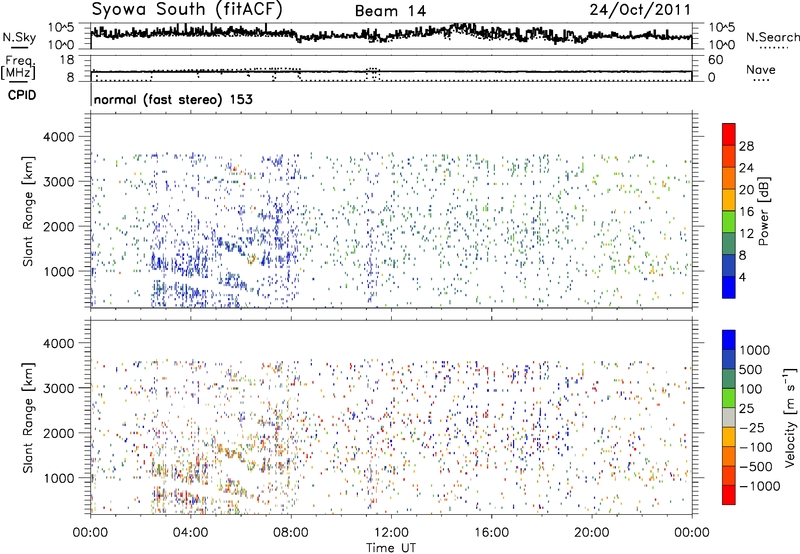Click the 'Nave' legend label
800x554 pixels.
tap(761, 69)
